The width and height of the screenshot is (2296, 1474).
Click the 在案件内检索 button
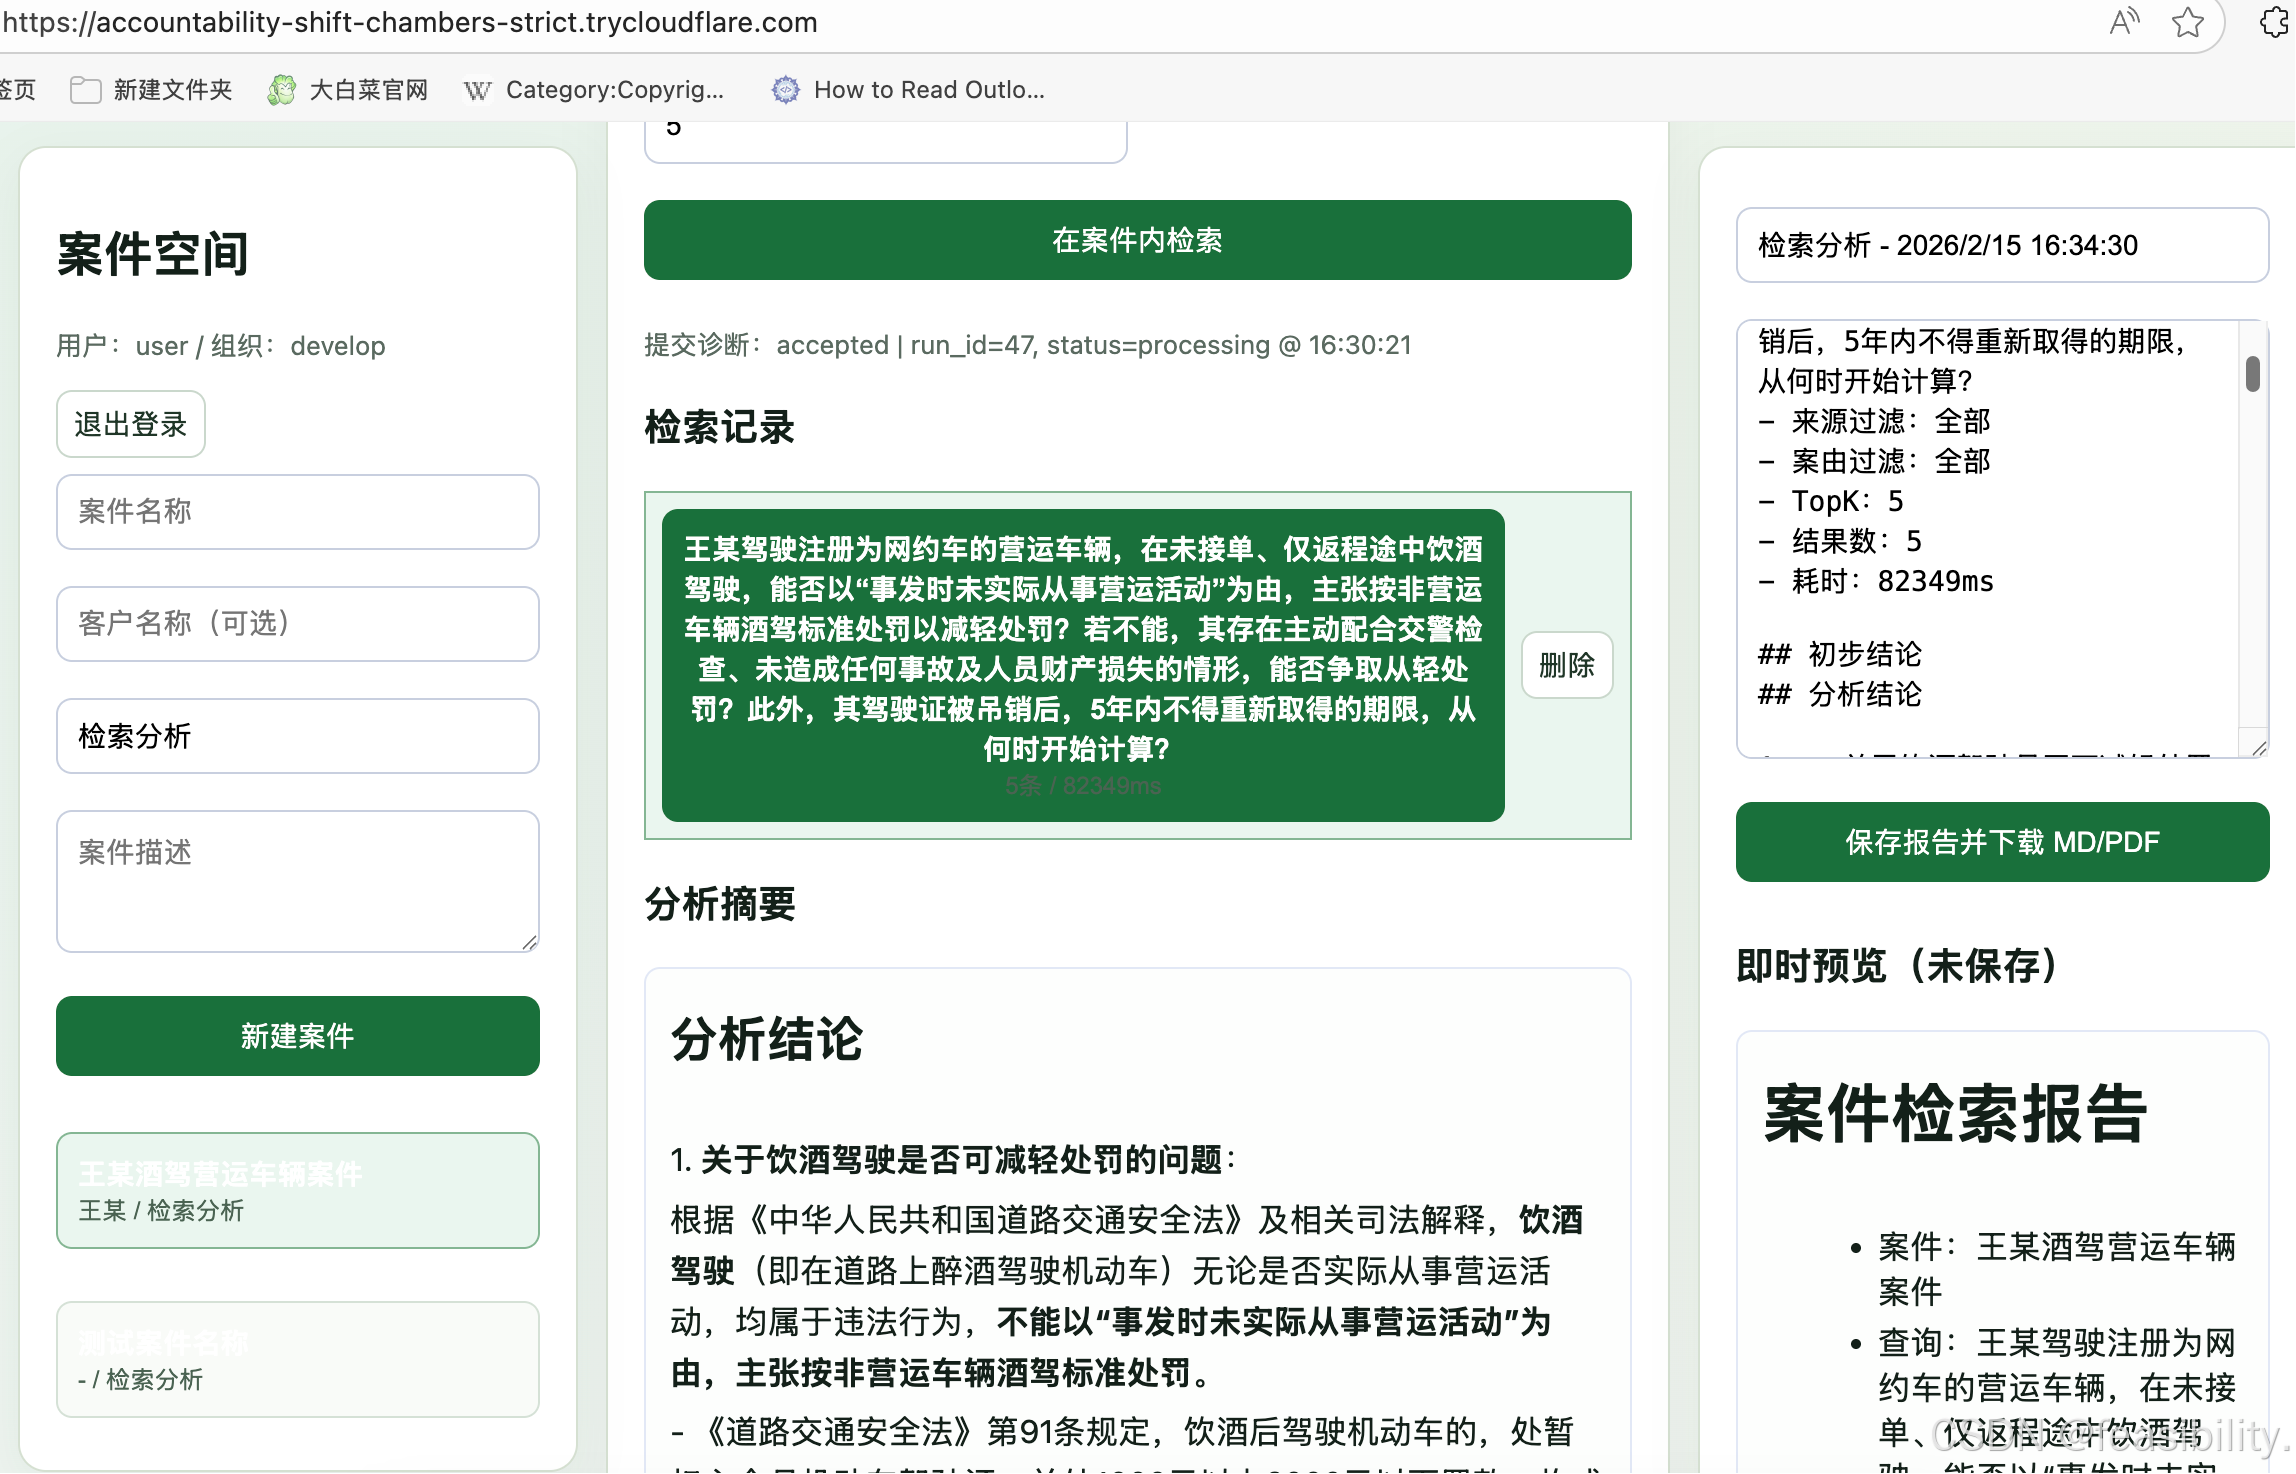tap(1137, 240)
